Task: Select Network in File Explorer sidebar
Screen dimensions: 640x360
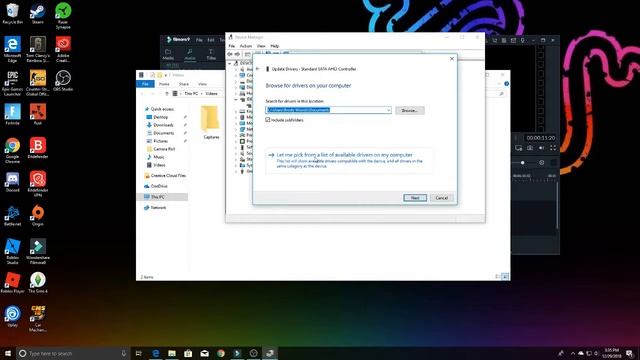Action: (158, 207)
